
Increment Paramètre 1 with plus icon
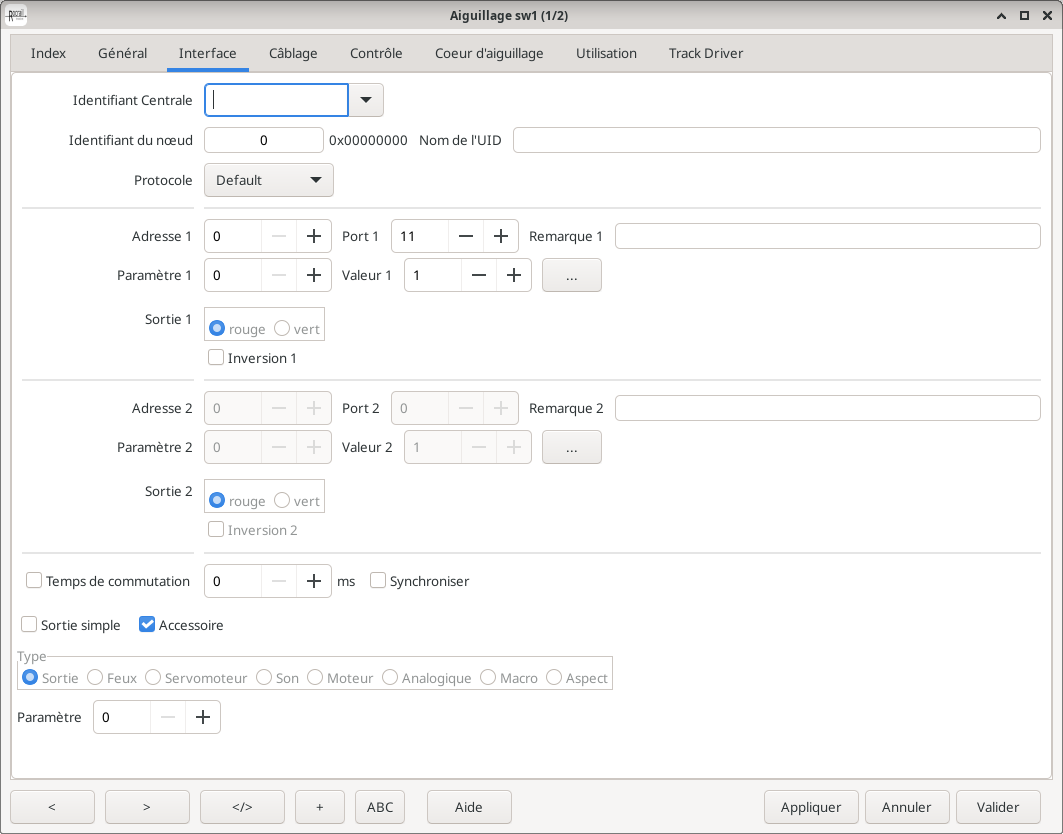(314, 275)
